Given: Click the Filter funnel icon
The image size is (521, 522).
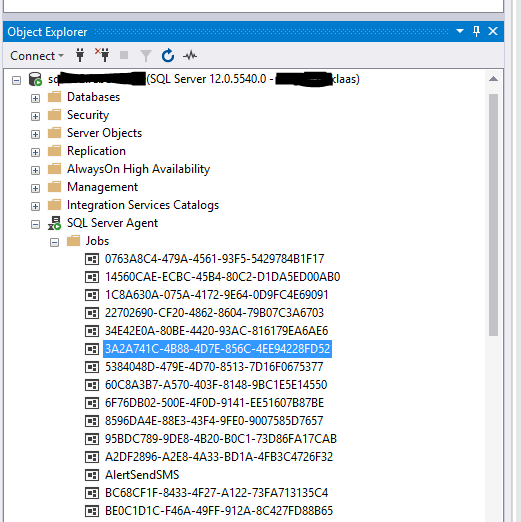Looking at the screenshot, I should click(x=146, y=56).
